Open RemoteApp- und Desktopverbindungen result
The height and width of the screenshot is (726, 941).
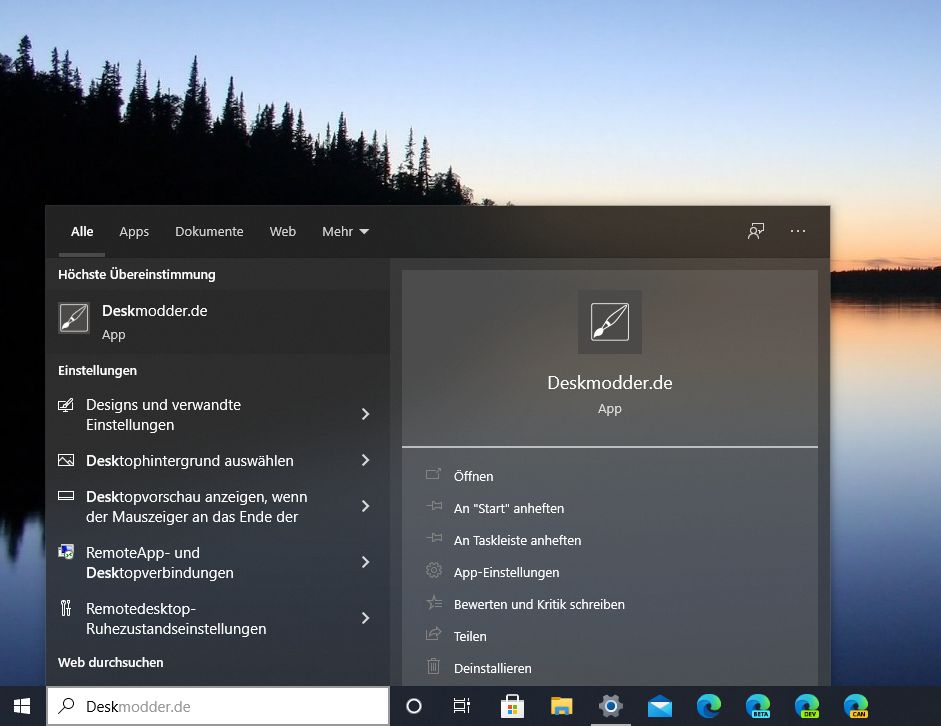tap(218, 562)
